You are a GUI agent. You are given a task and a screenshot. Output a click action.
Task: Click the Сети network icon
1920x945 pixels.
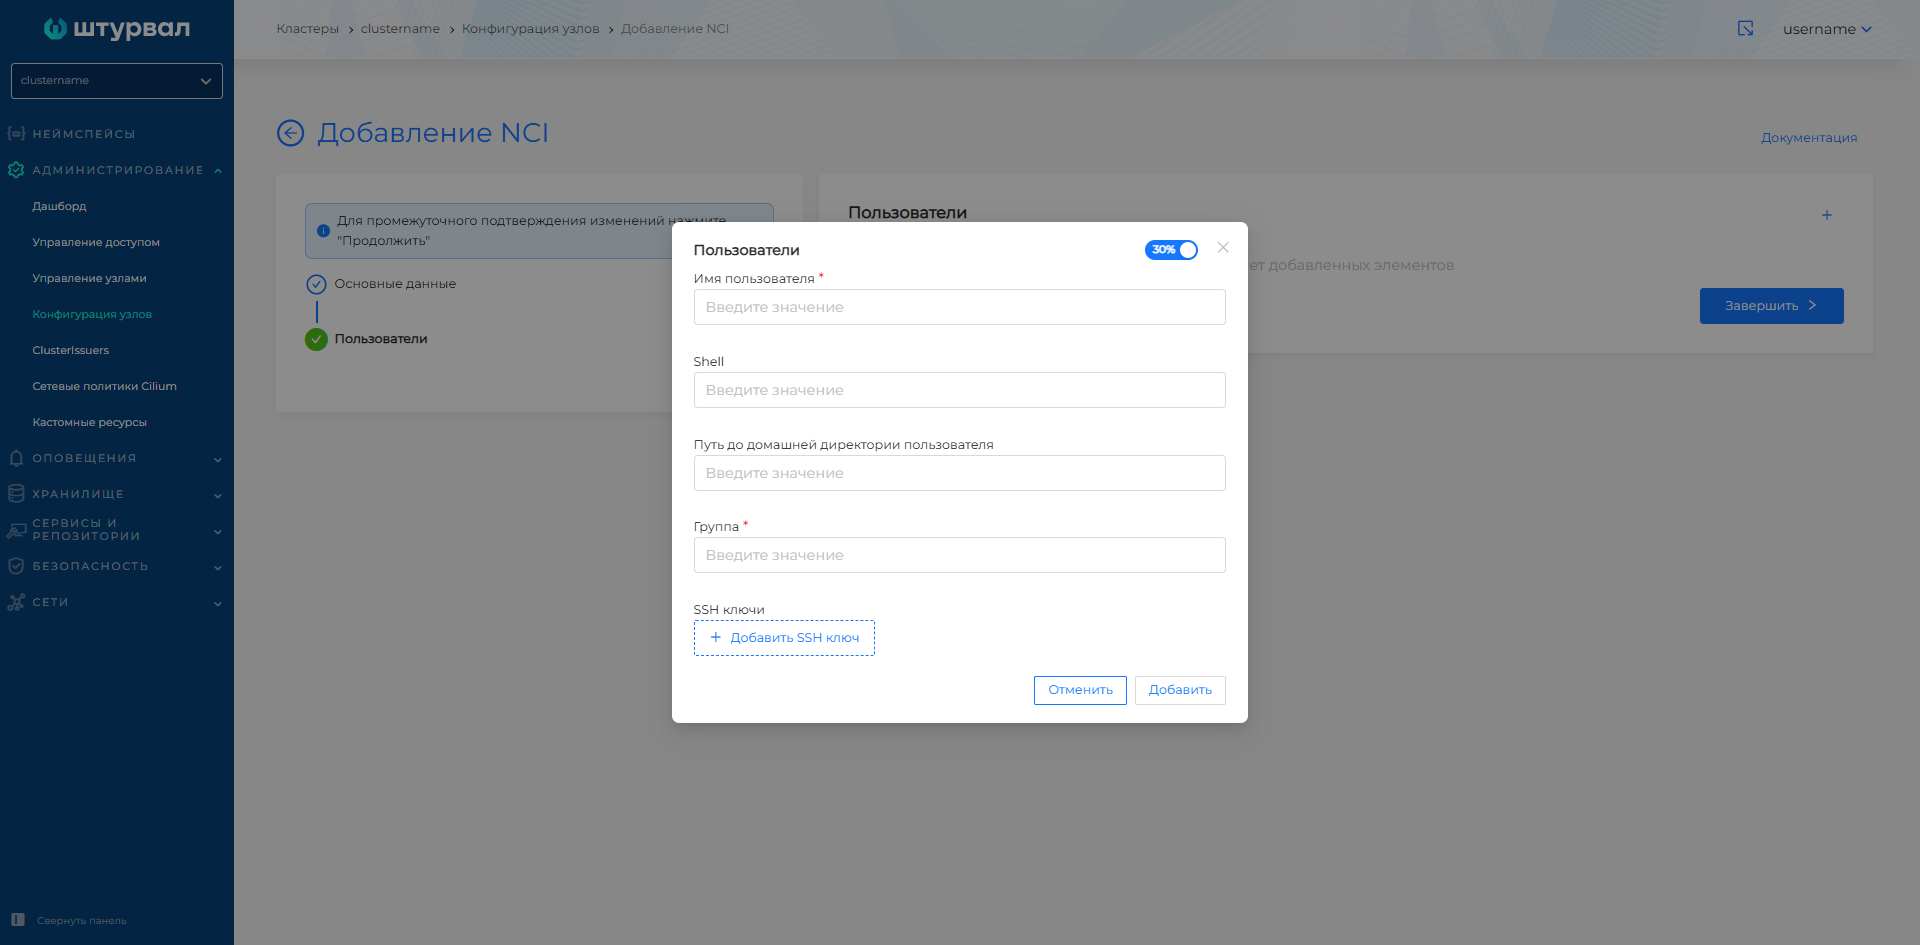pos(15,602)
